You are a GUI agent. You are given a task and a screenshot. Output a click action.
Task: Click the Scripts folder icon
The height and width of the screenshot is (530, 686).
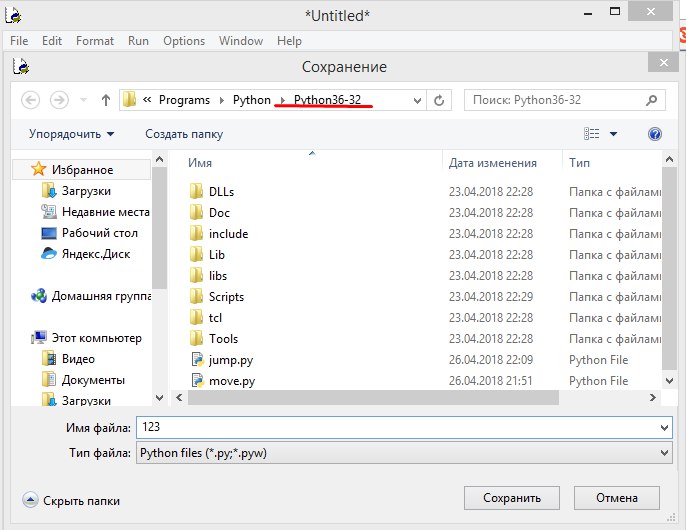[x=196, y=296]
